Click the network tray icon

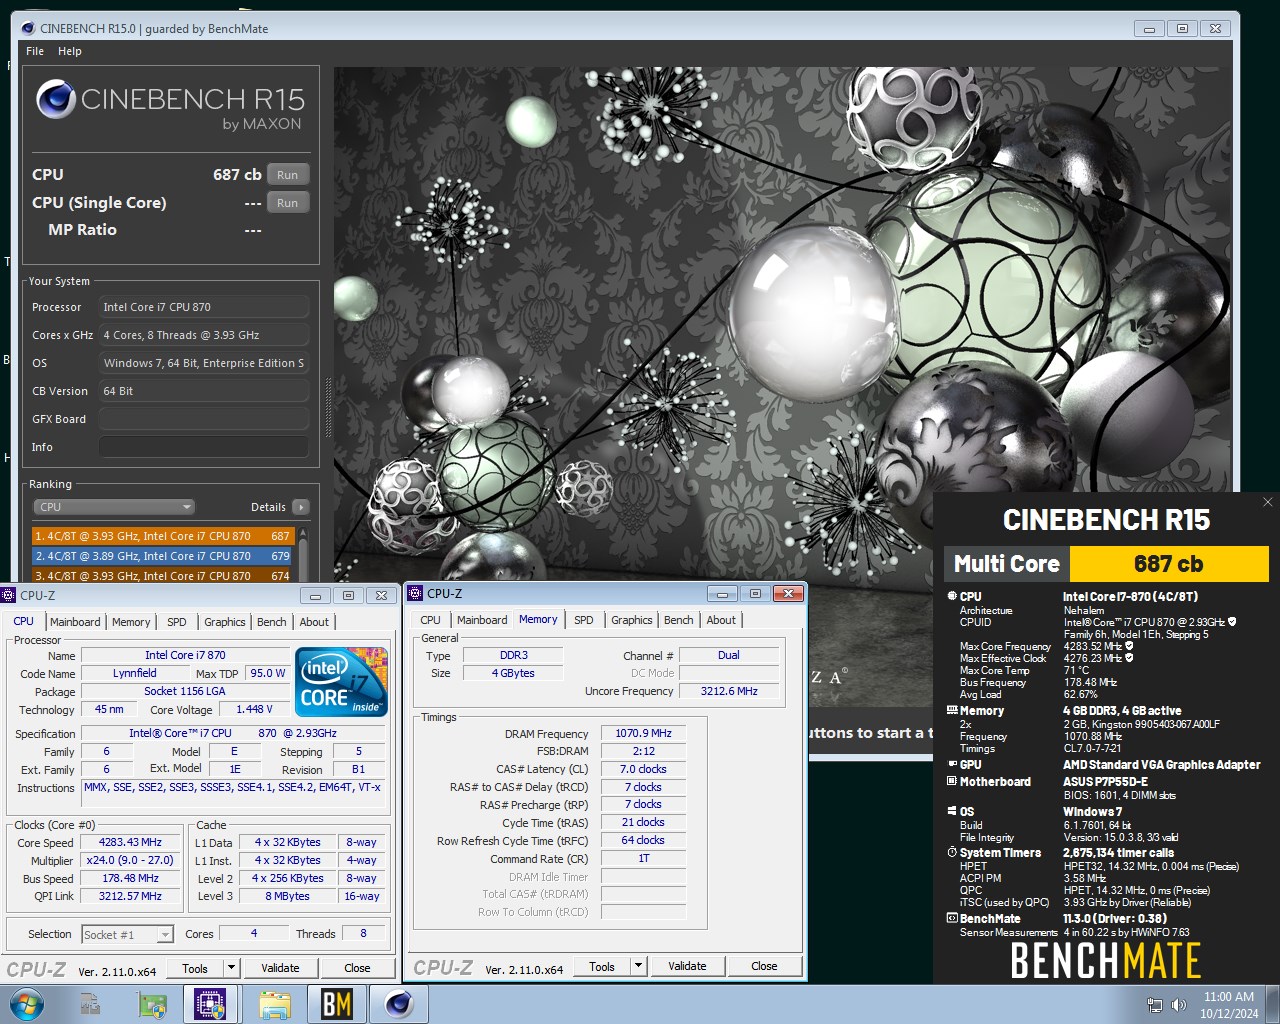[1155, 1005]
